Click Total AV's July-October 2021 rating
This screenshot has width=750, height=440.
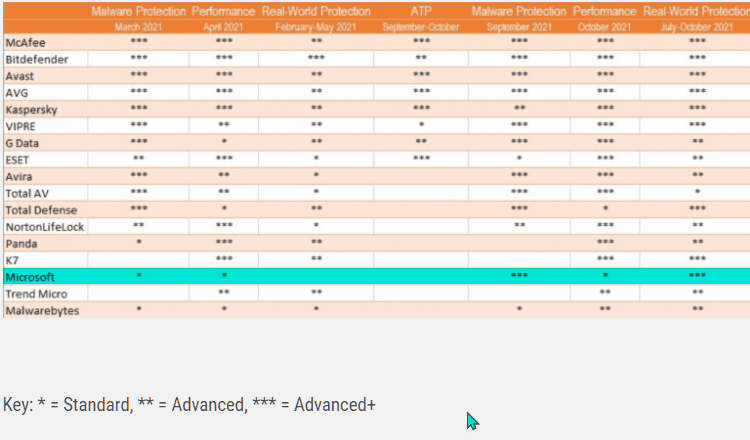[697, 192]
